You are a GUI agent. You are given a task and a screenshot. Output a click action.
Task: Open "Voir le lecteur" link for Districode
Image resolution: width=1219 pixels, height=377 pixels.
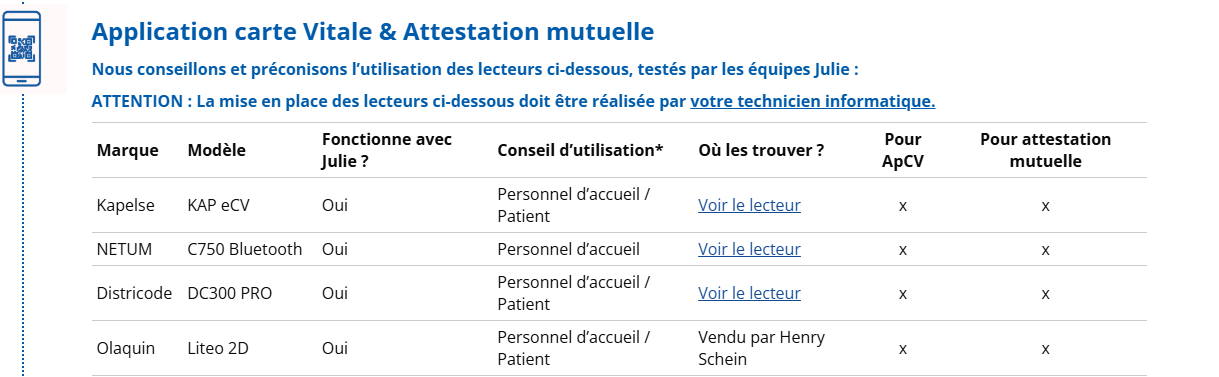click(x=749, y=293)
